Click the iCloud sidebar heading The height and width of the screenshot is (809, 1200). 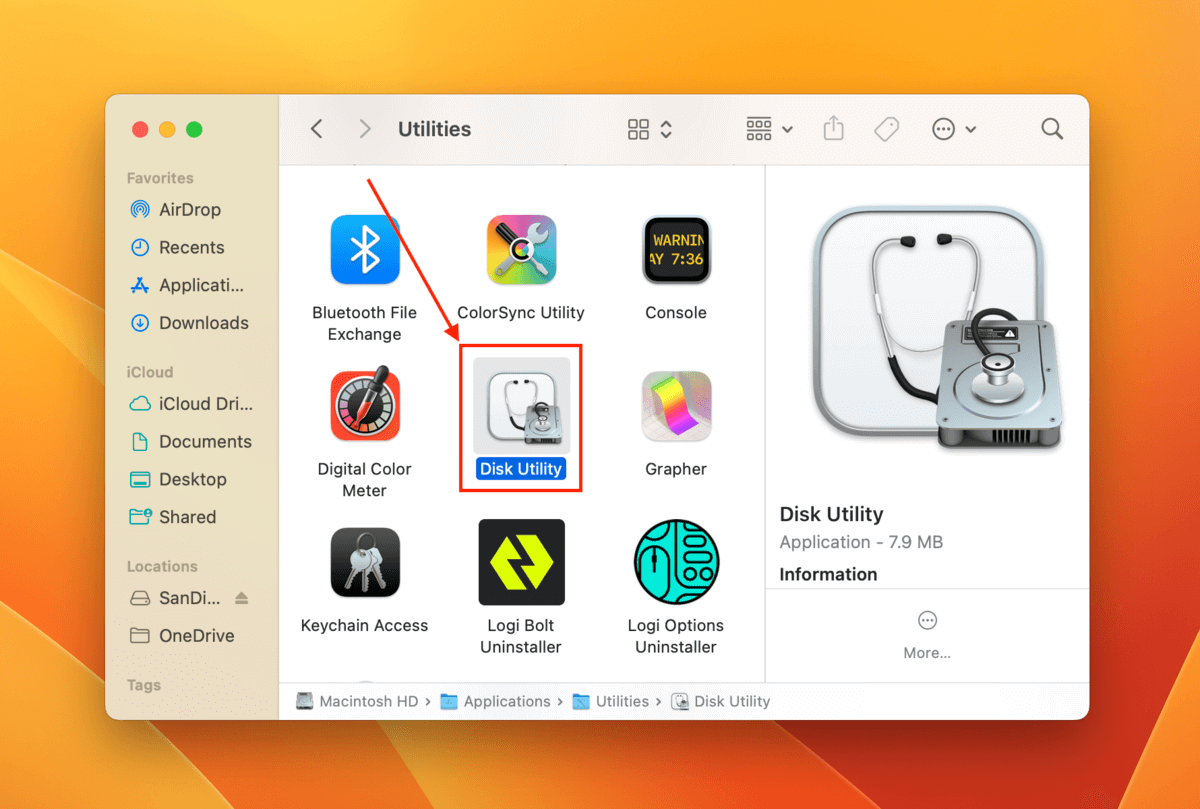150,372
